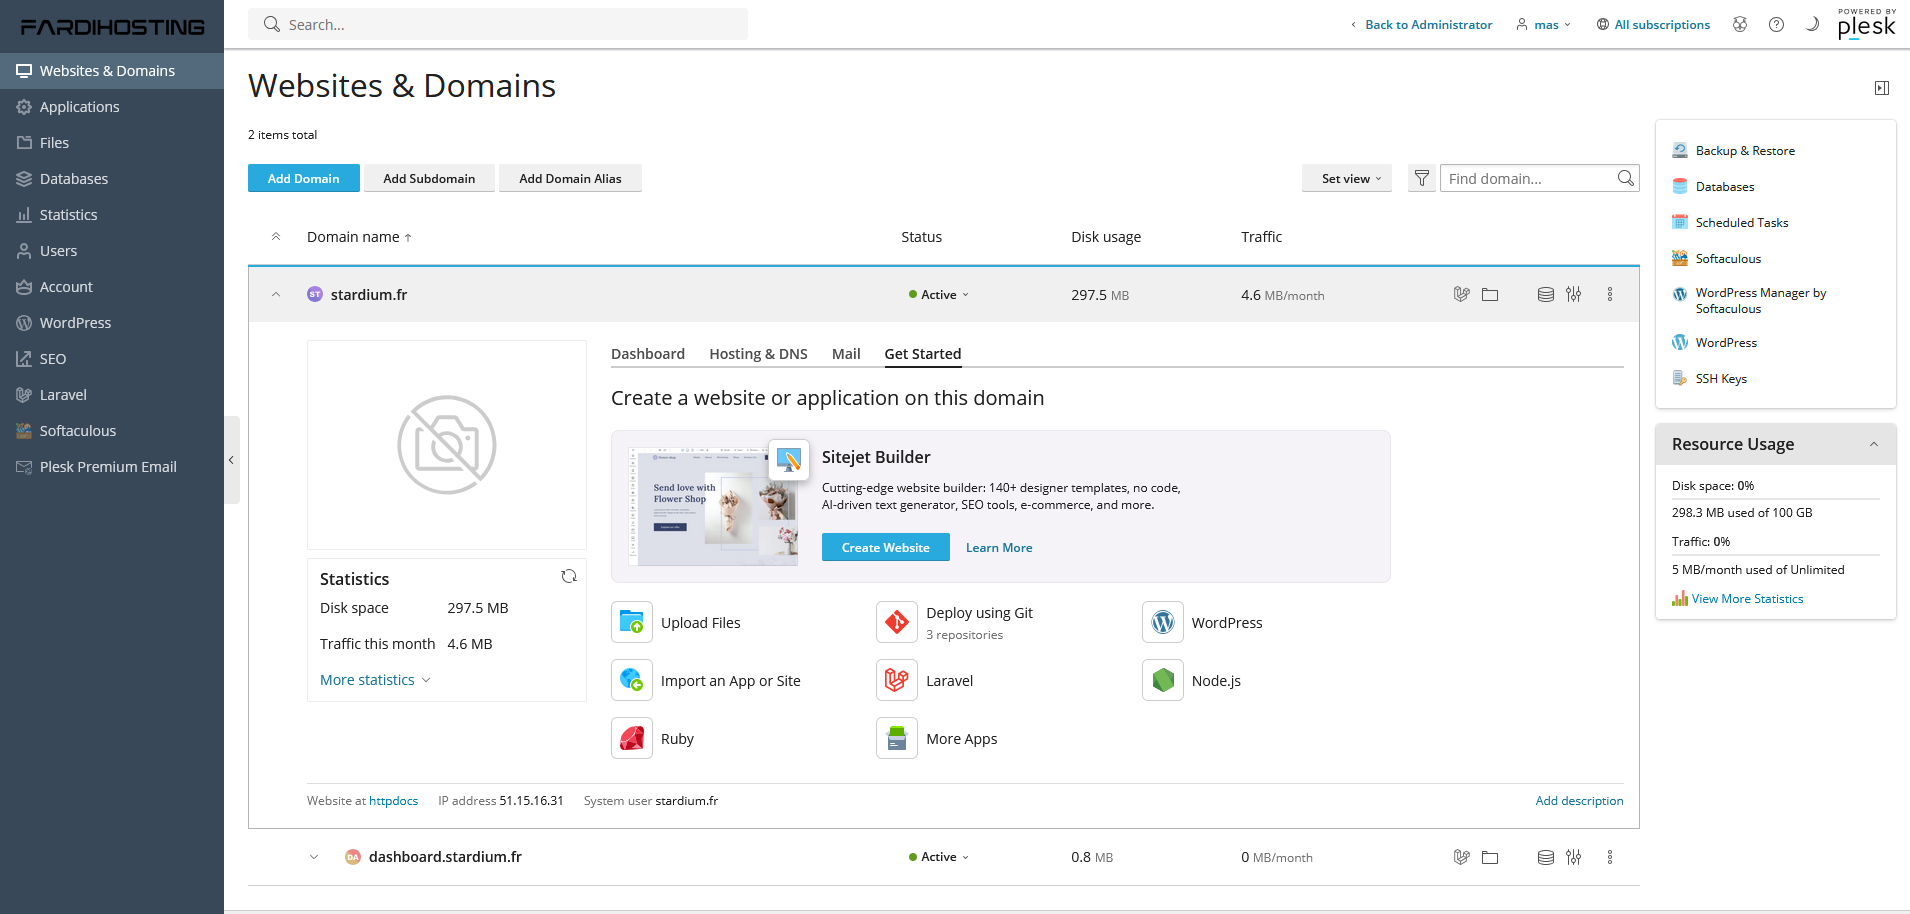Open the mas user menu

tap(1544, 24)
